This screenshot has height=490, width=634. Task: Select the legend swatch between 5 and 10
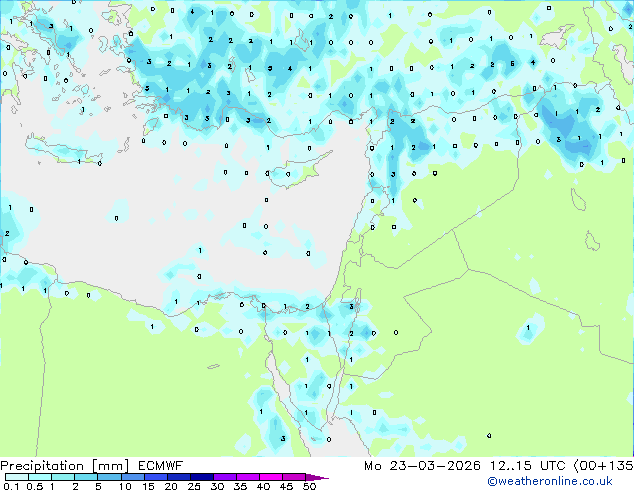[109, 477]
